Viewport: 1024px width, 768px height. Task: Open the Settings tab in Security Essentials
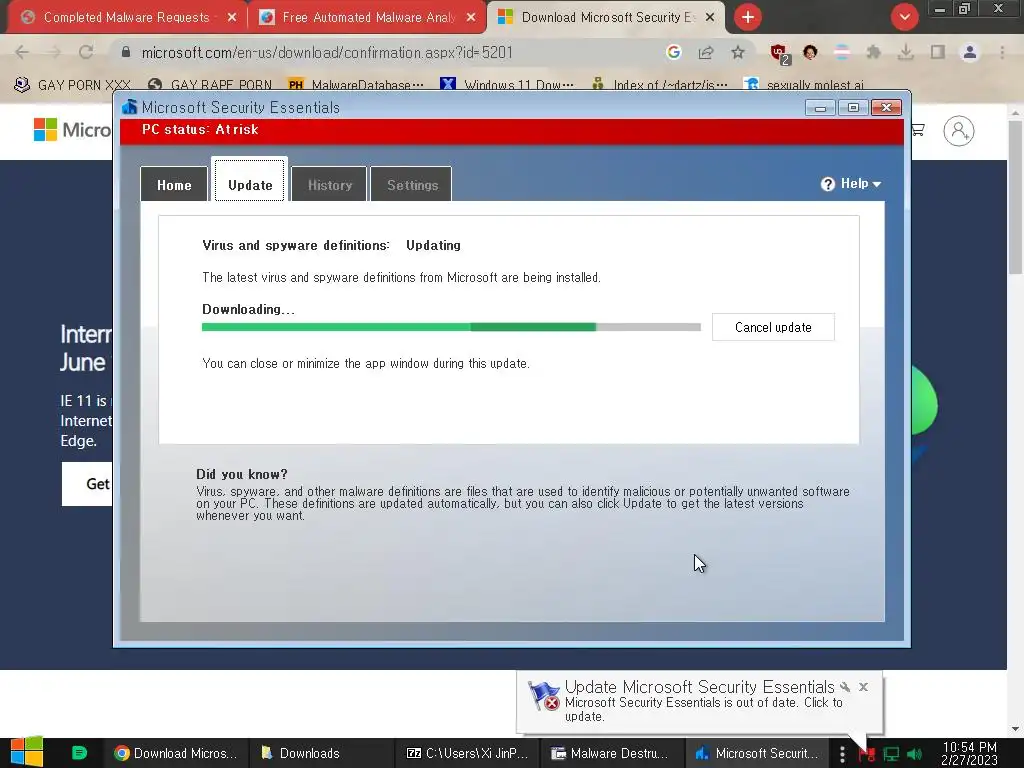(411, 184)
